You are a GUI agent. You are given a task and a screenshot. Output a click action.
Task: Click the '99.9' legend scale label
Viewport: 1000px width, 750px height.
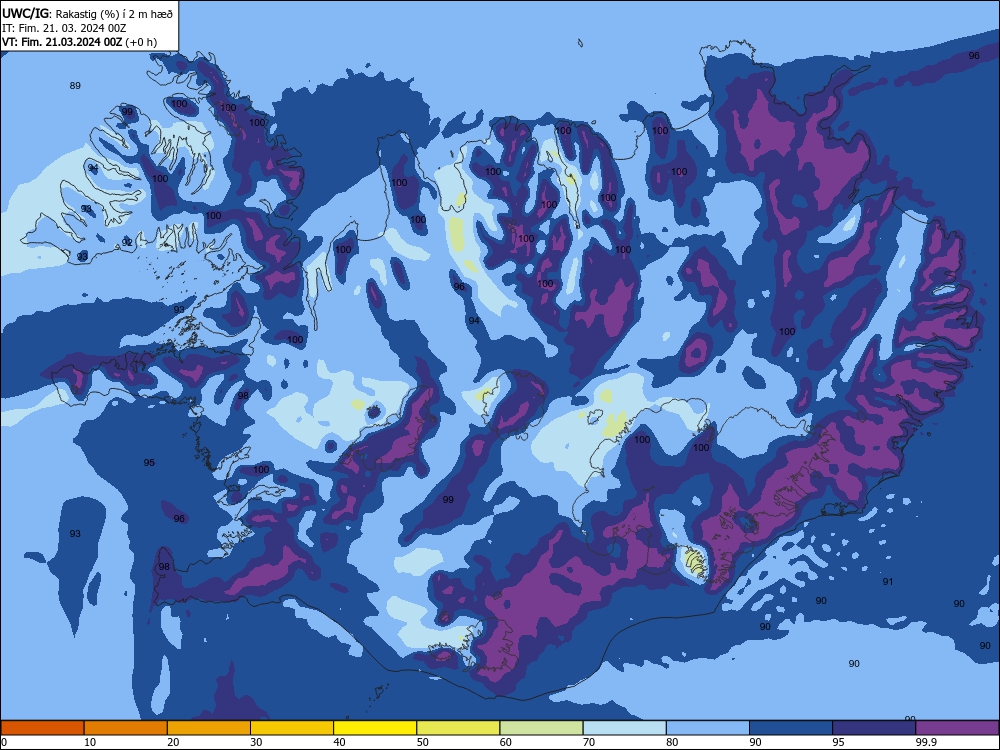[x=926, y=742]
